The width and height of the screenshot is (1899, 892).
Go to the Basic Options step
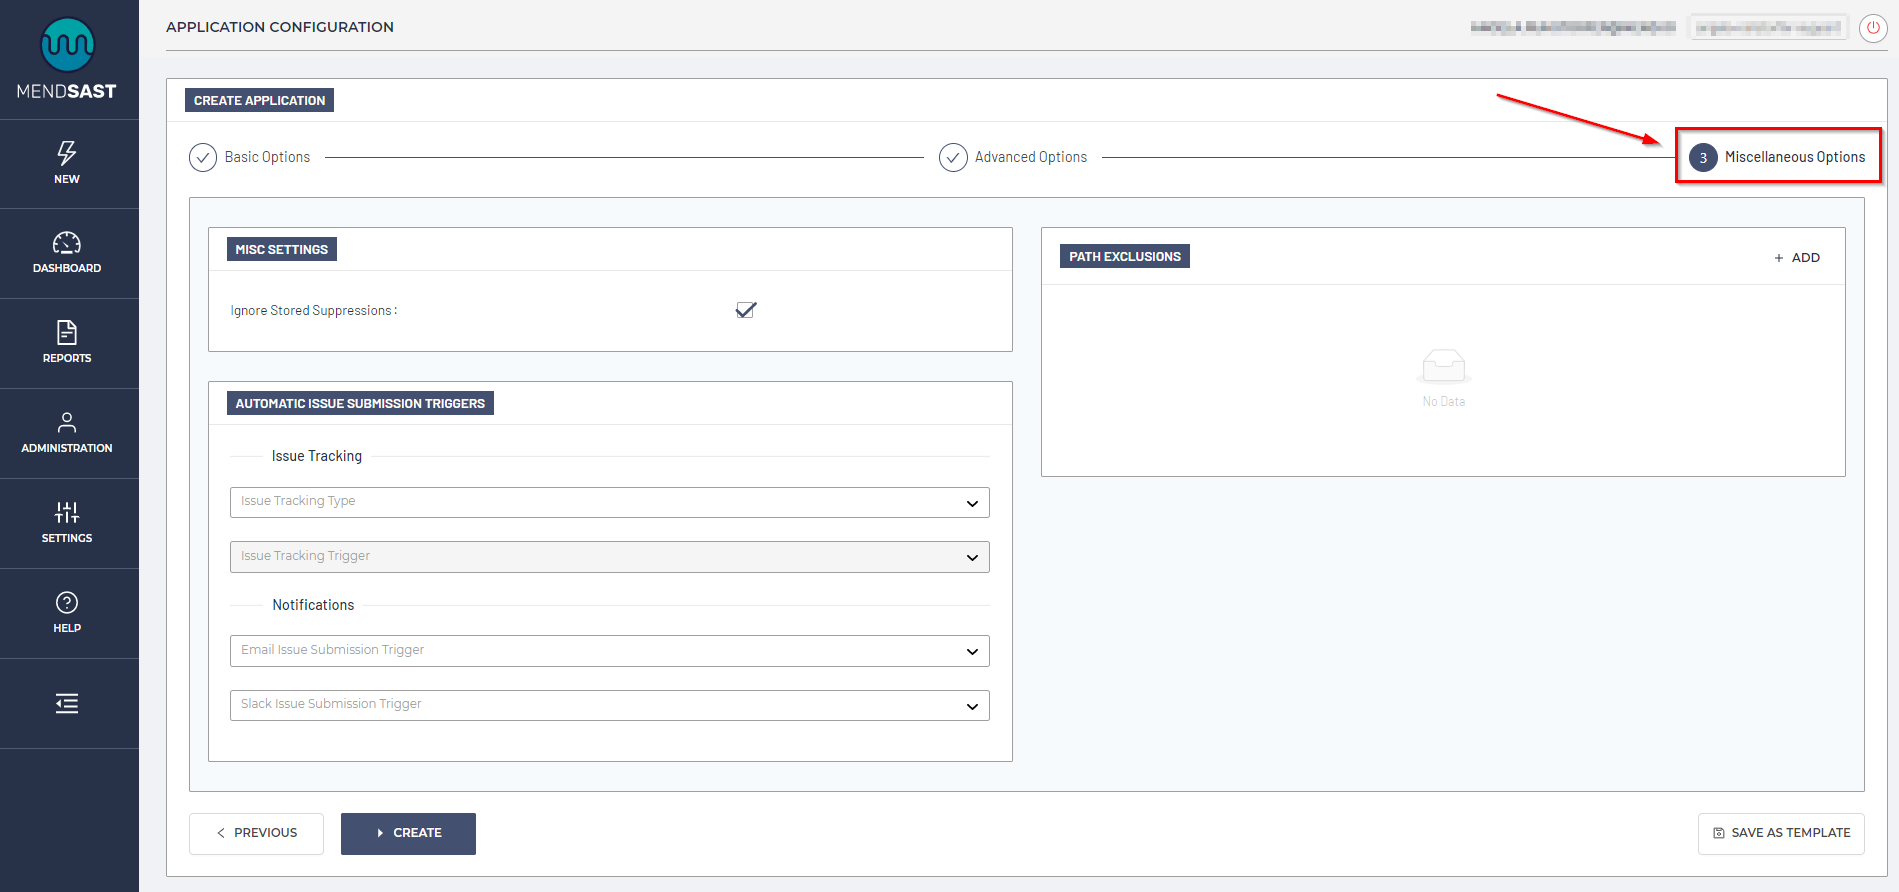pos(250,157)
